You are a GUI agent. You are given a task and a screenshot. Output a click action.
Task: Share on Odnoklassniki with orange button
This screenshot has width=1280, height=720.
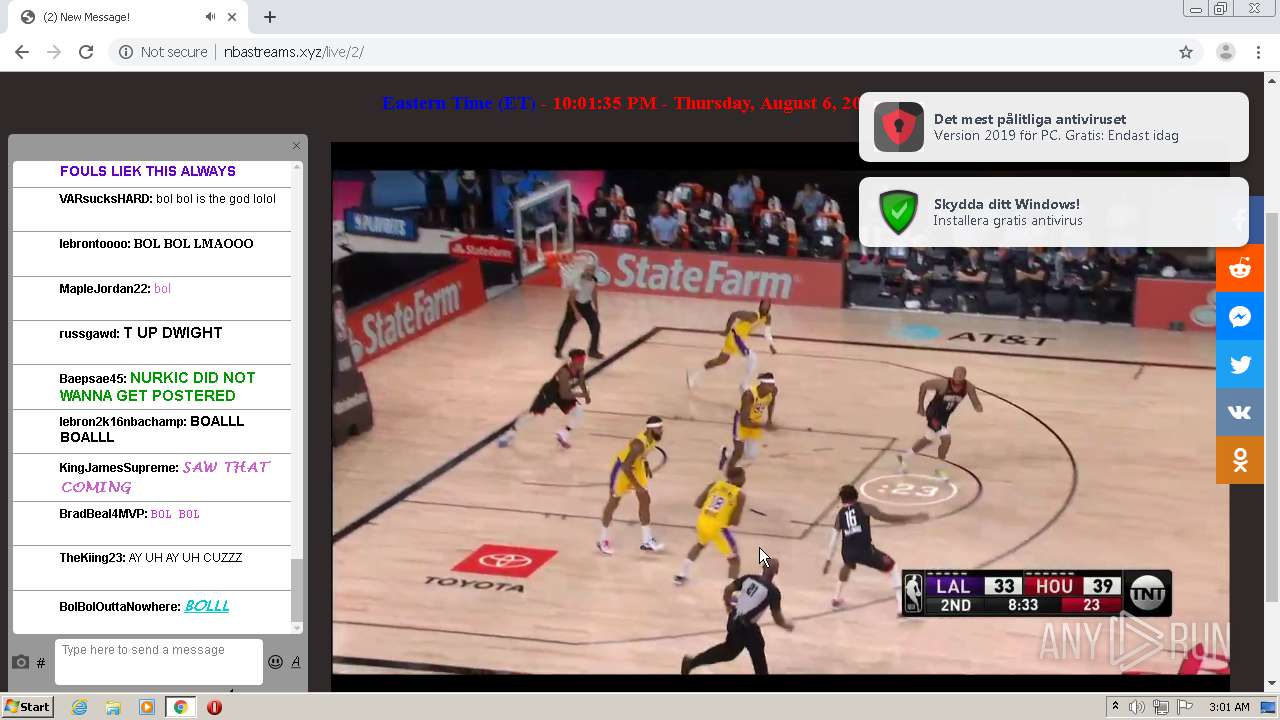pos(1240,460)
